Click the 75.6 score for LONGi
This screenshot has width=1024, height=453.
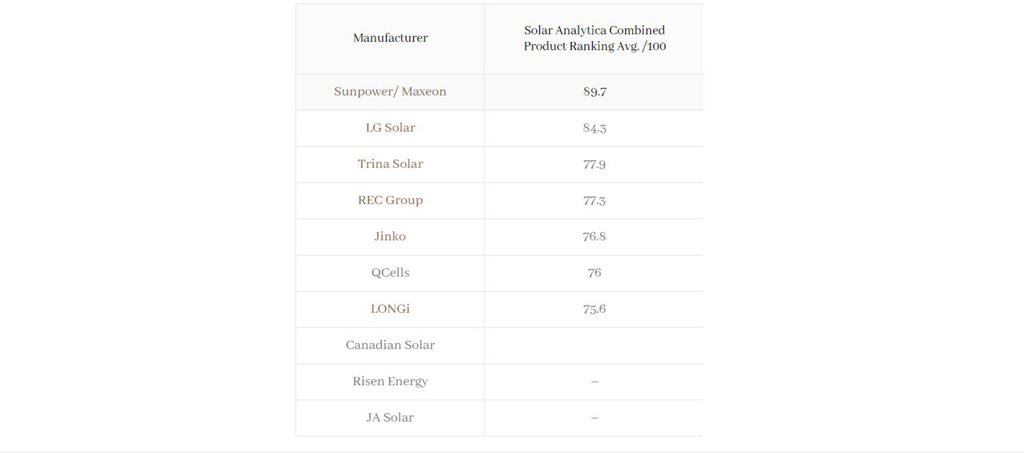594,309
